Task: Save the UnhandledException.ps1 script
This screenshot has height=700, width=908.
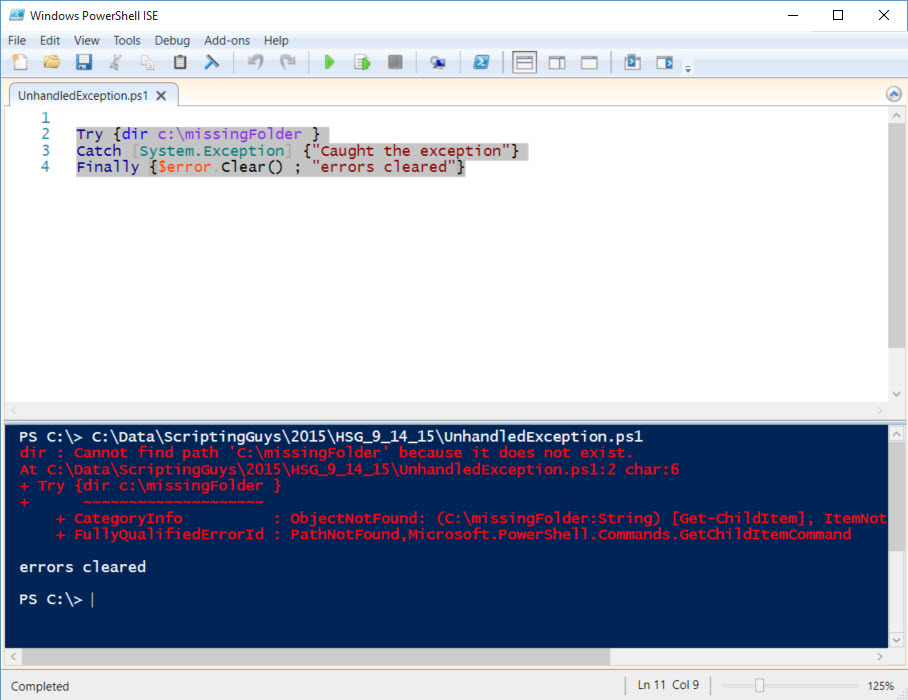Action: tap(84, 62)
